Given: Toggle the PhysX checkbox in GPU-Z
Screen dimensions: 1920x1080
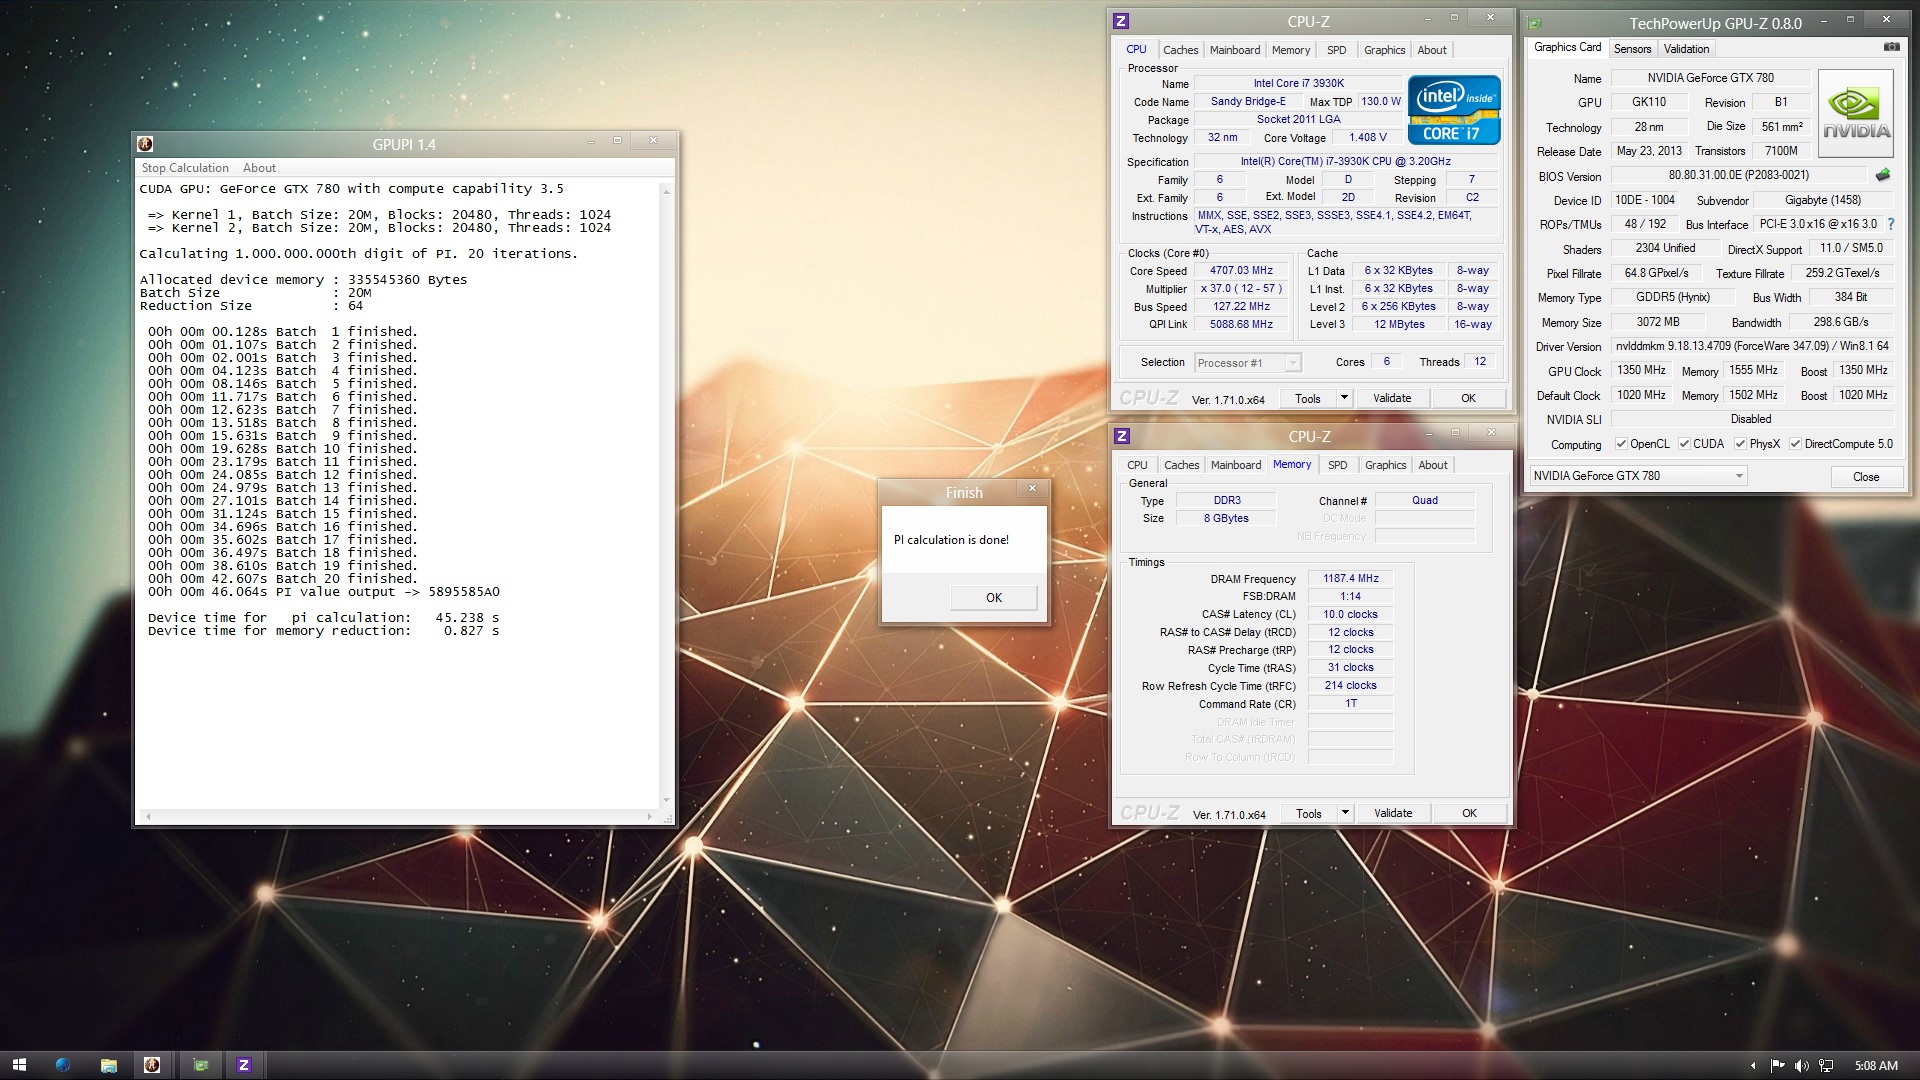Looking at the screenshot, I should coord(1740,444).
